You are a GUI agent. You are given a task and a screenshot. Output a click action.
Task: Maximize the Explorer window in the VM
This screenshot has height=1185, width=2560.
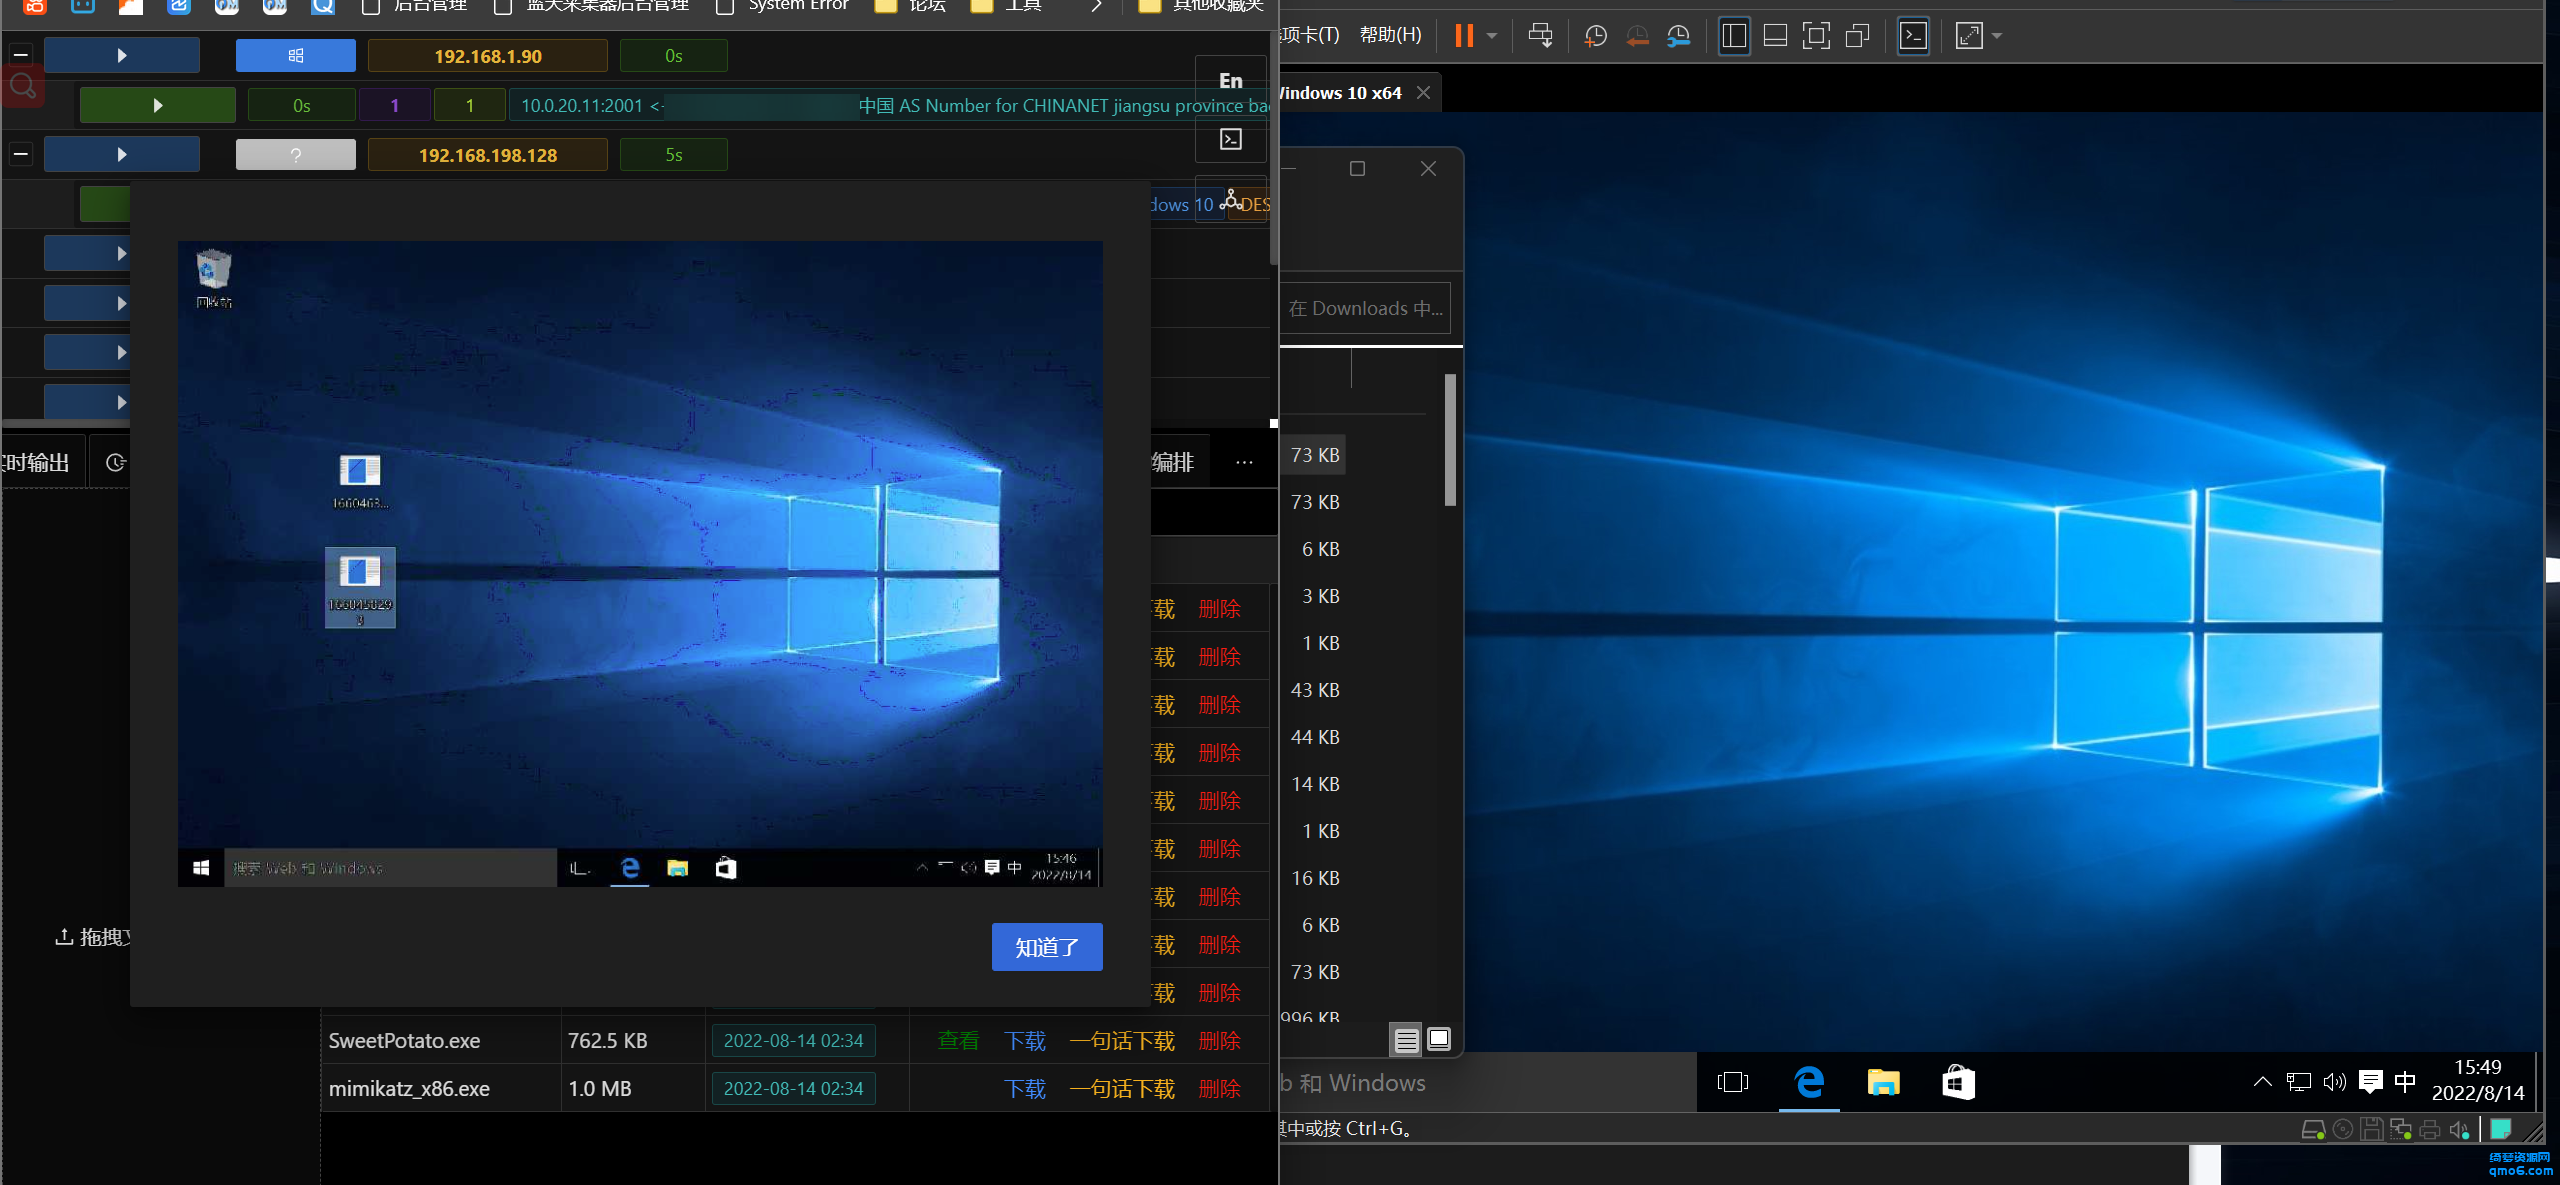[x=1357, y=168]
